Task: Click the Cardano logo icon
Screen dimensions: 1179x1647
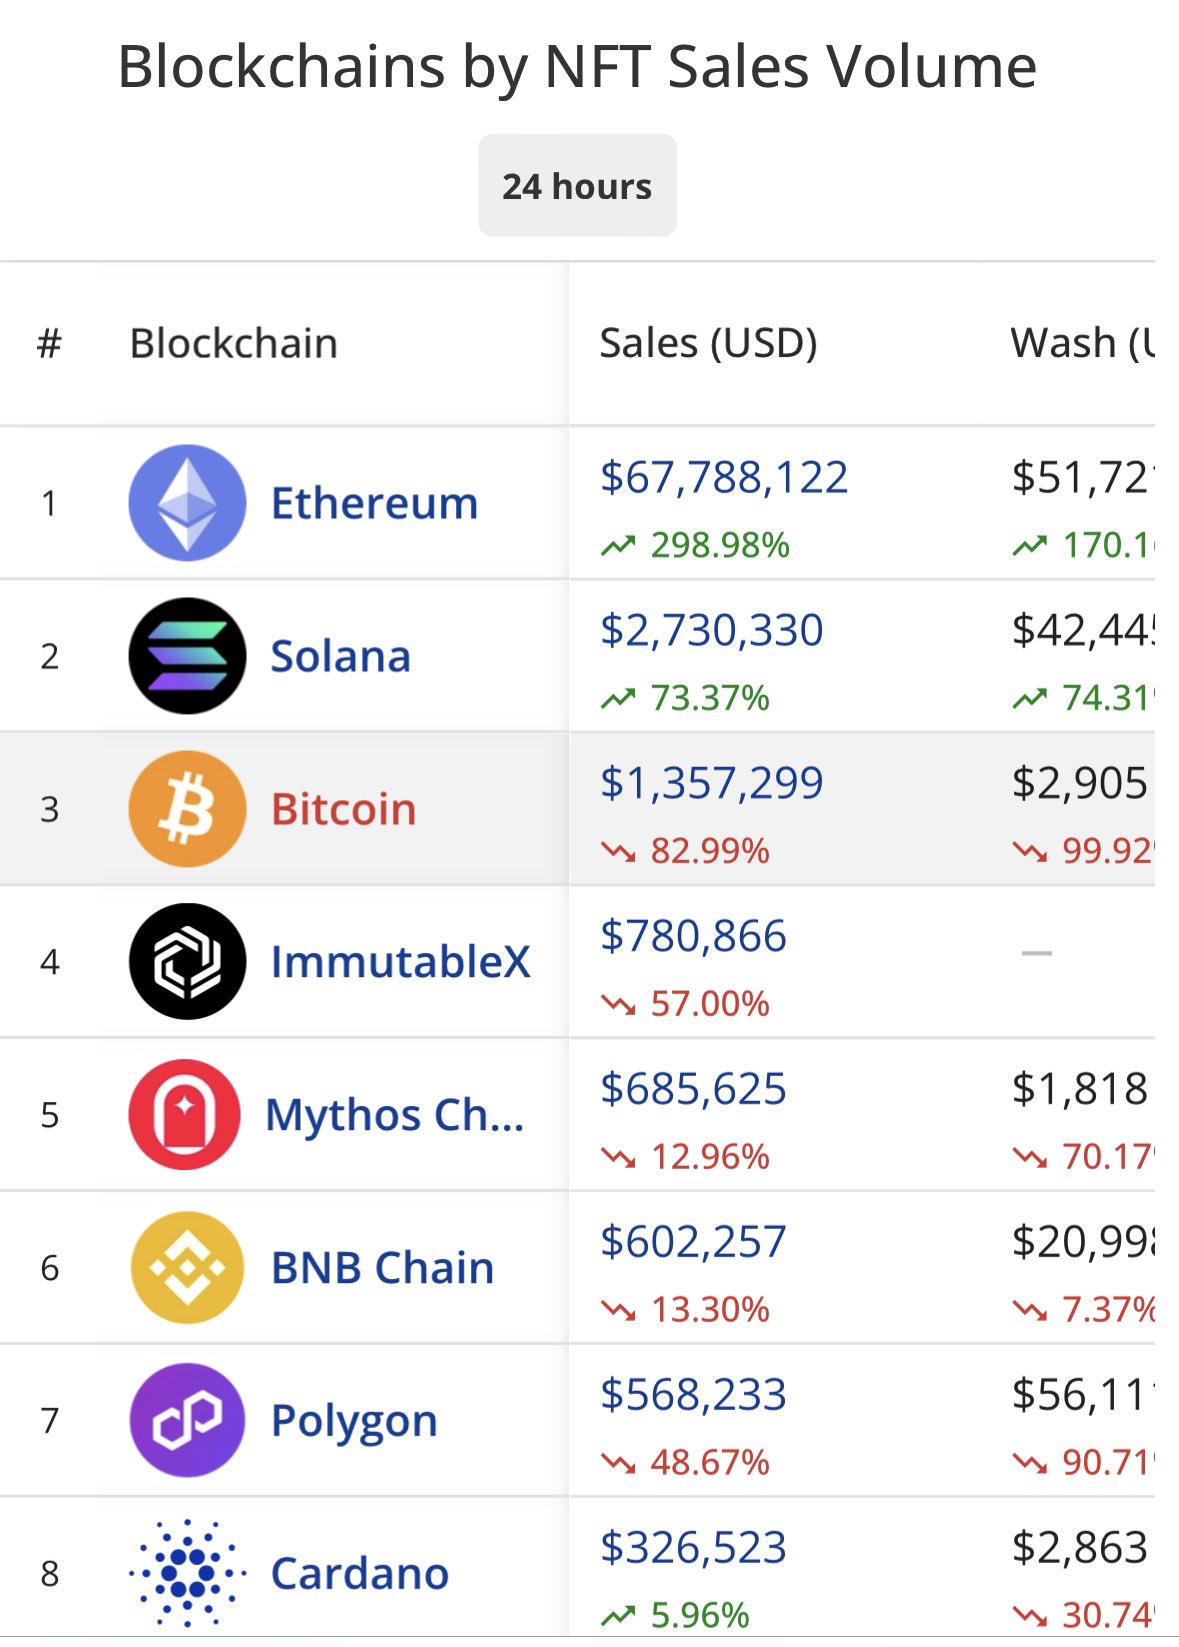Action: pyautogui.click(x=187, y=1573)
